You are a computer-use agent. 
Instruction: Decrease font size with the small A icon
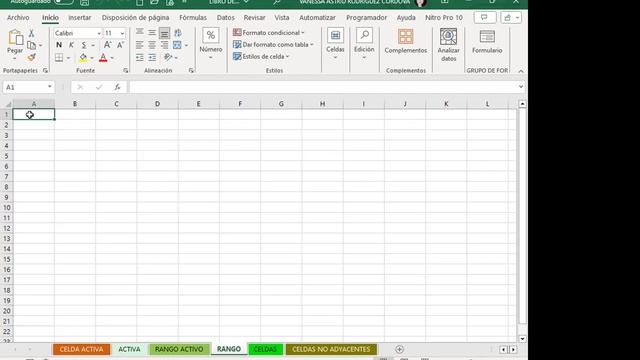click(120, 45)
